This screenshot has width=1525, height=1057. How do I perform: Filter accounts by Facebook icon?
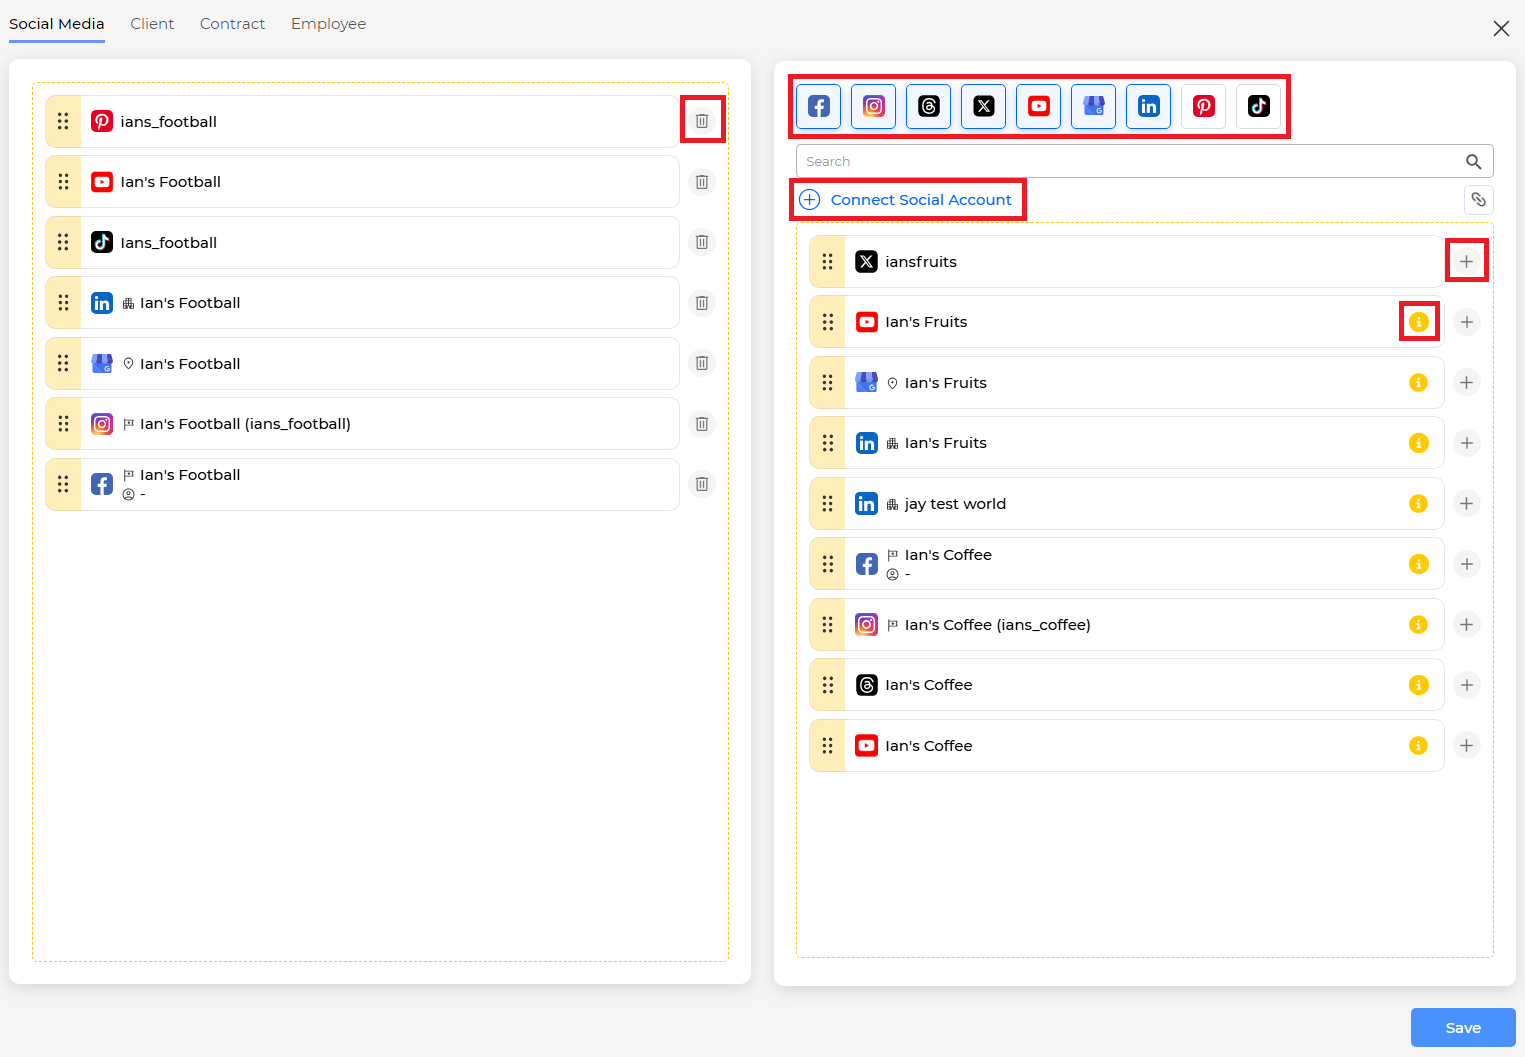[819, 106]
